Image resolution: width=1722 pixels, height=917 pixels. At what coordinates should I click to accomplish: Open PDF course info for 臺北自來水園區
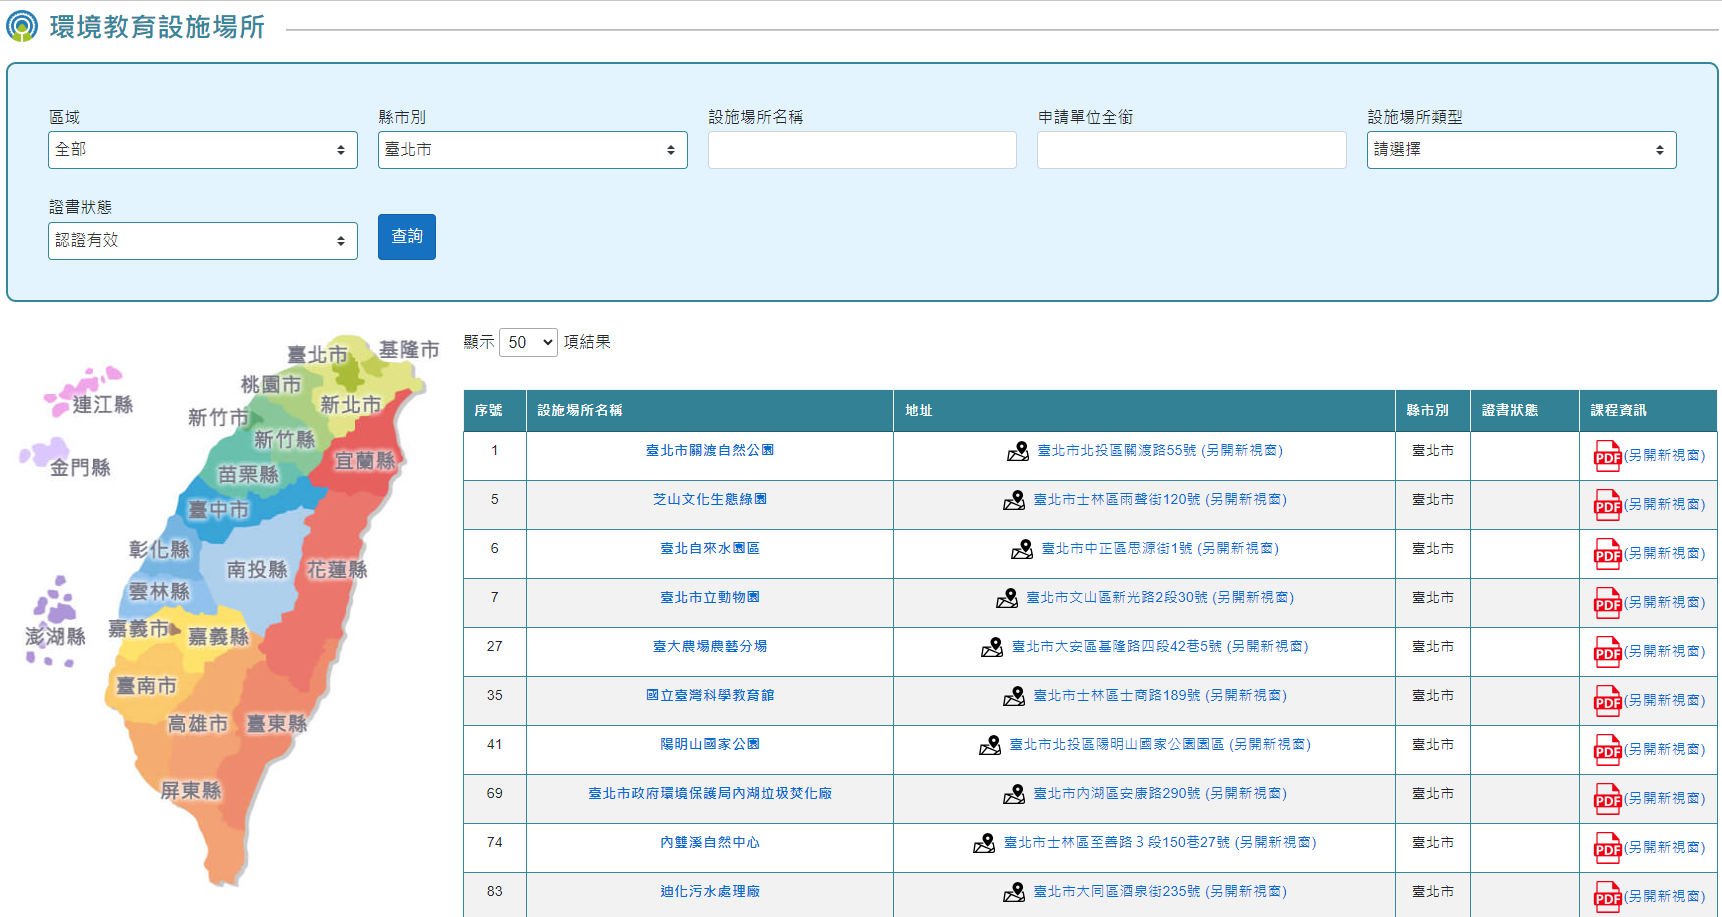click(1606, 554)
